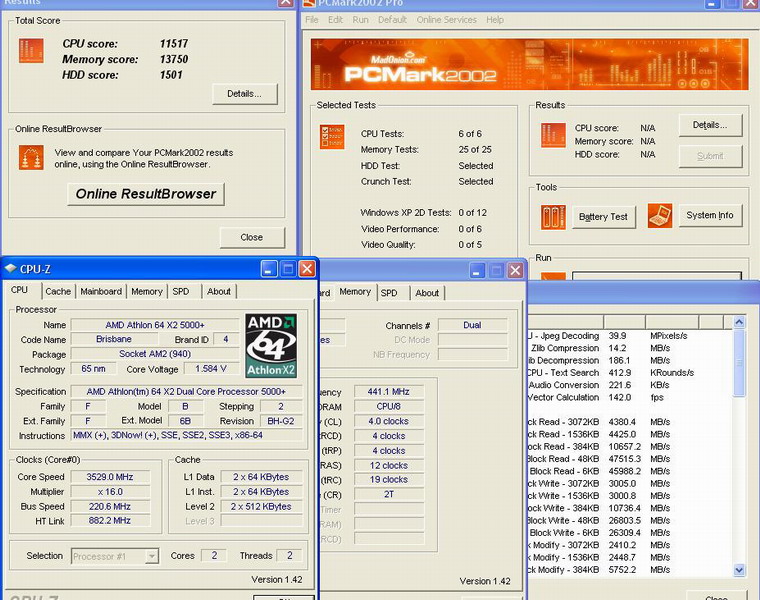This screenshot has height=600, width=760.
Task: Close the Results dialog with the Close button
Action: pyautogui.click(x=252, y=237)
